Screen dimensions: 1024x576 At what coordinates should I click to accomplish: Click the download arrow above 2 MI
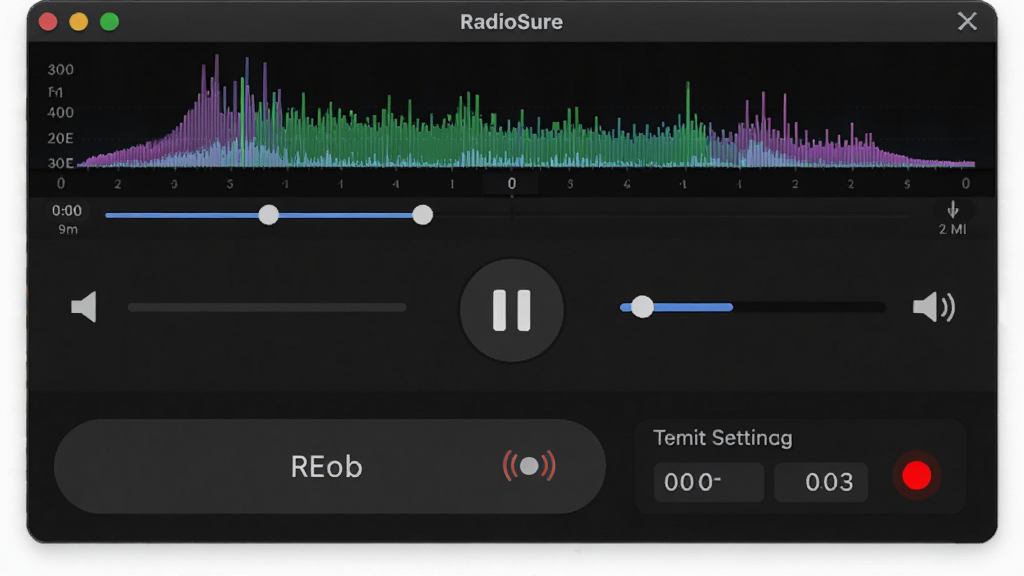tap(953, 210)
